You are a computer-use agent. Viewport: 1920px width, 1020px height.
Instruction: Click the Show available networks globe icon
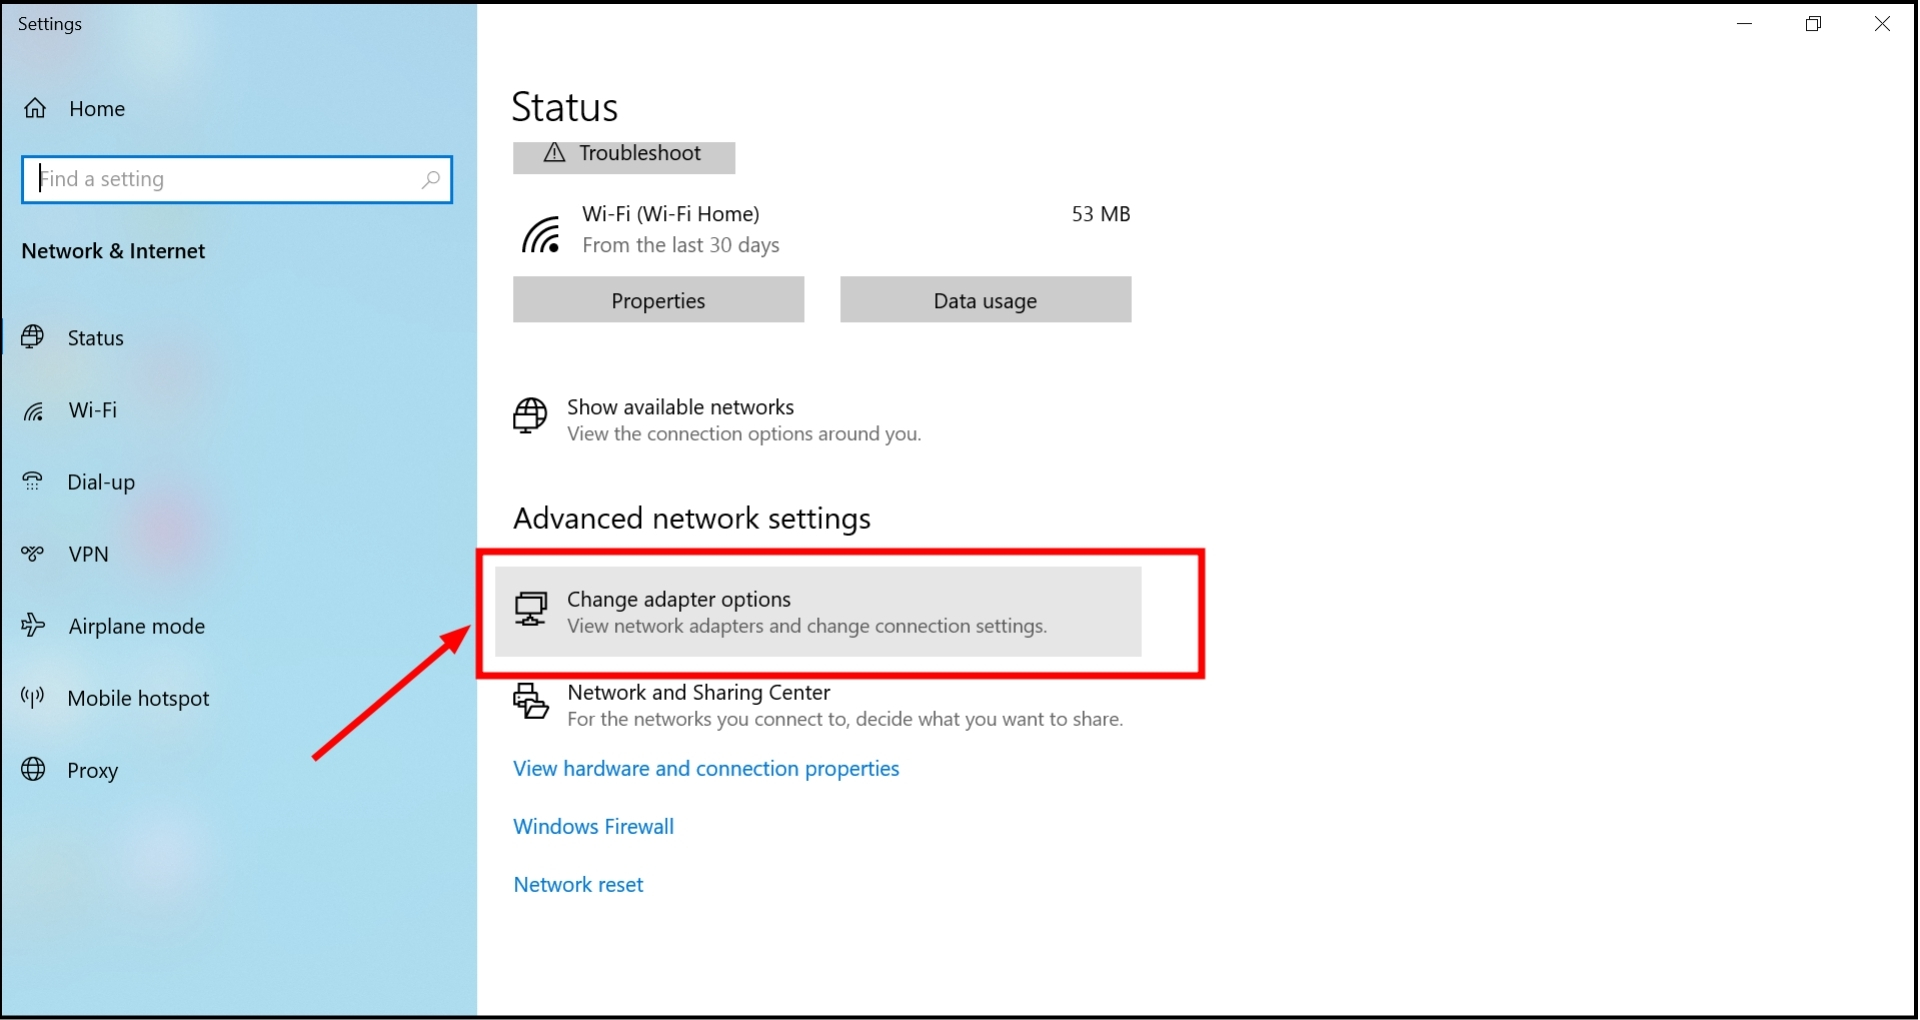pos(530,418)
